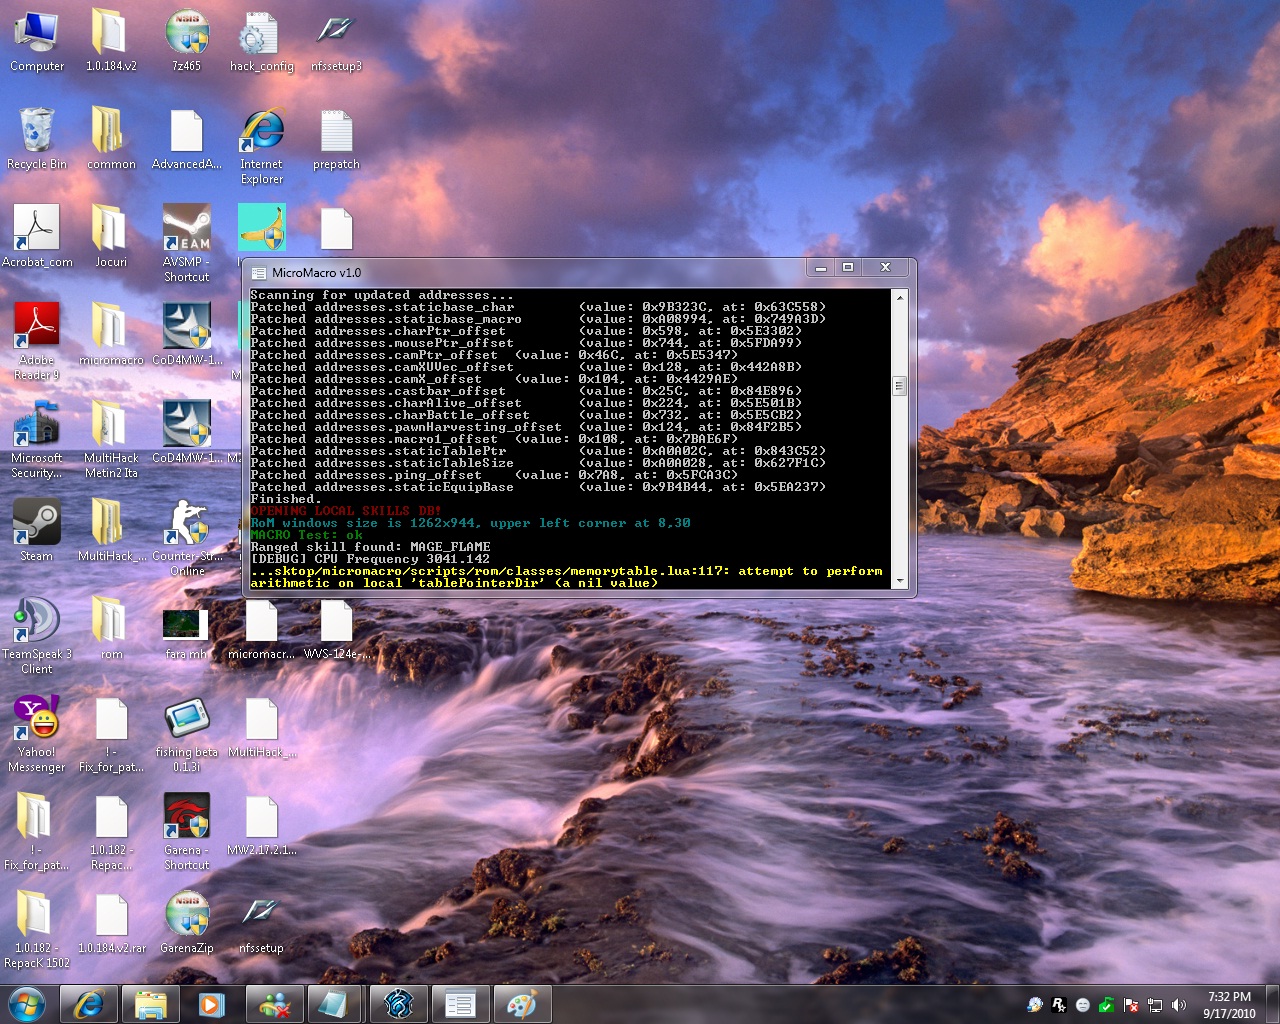Open Windows Media Player from taskbar
Viewport: 1280px width, 1024px height.
211,1004
